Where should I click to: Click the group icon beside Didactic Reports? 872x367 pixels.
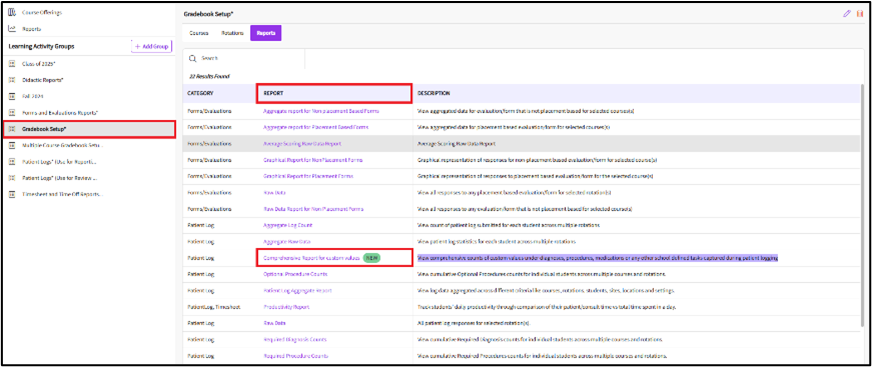pos(12,80)
